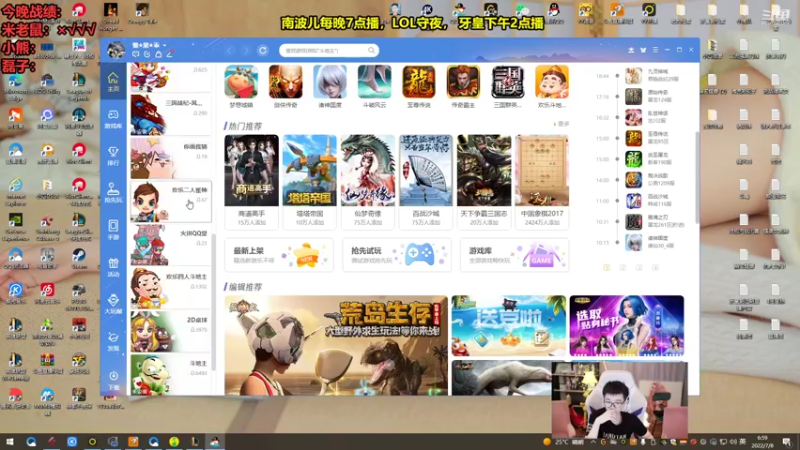Viewport: 800px width, 450px height.
Task: Click the 更多 more link in 热门推荐
Action: (561, 124)
